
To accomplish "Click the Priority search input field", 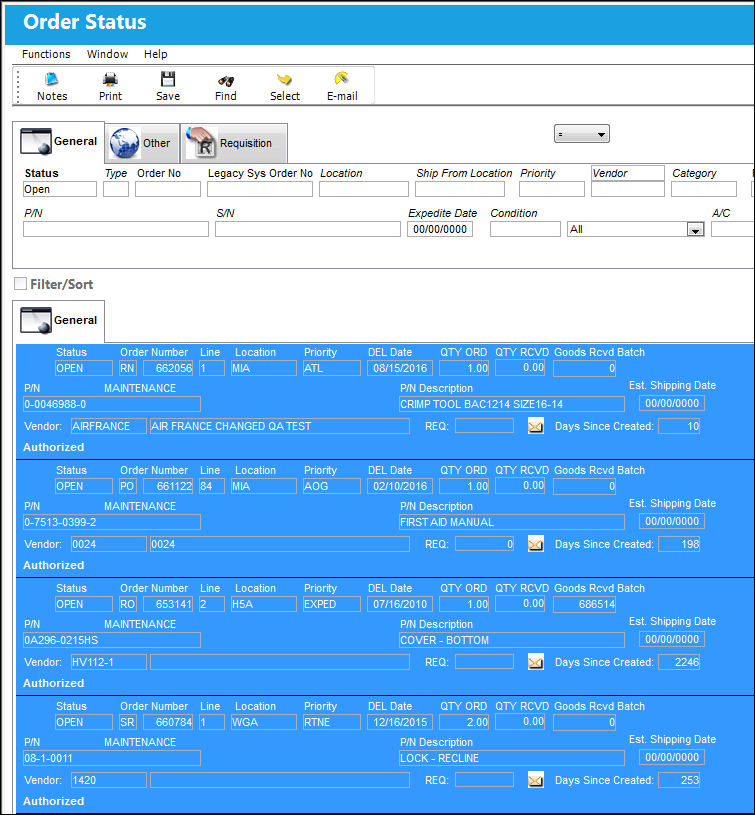I will coord(552,189).
